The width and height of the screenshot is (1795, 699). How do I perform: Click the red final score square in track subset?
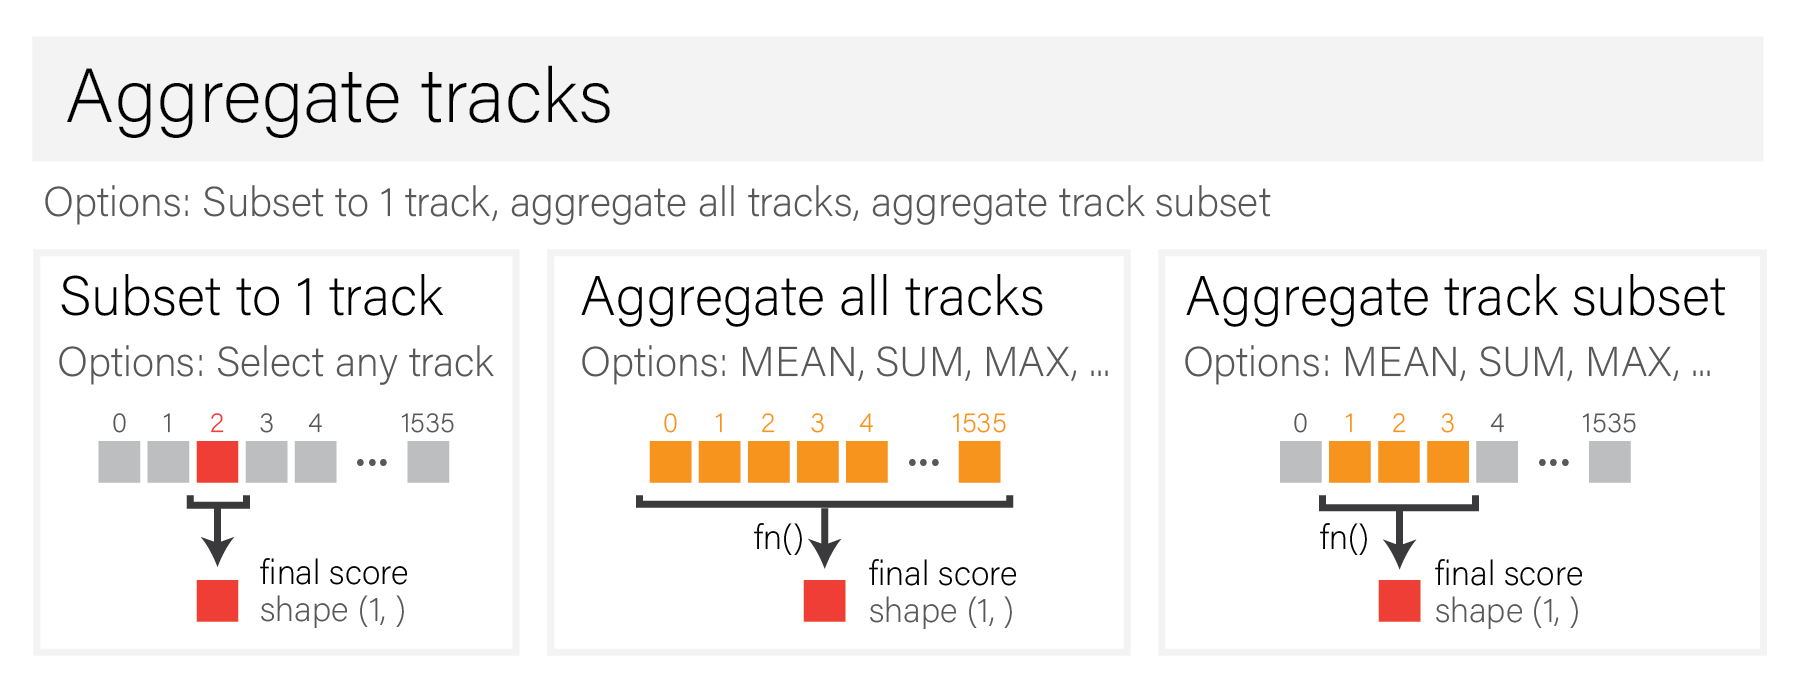(x=1399, y=601)
